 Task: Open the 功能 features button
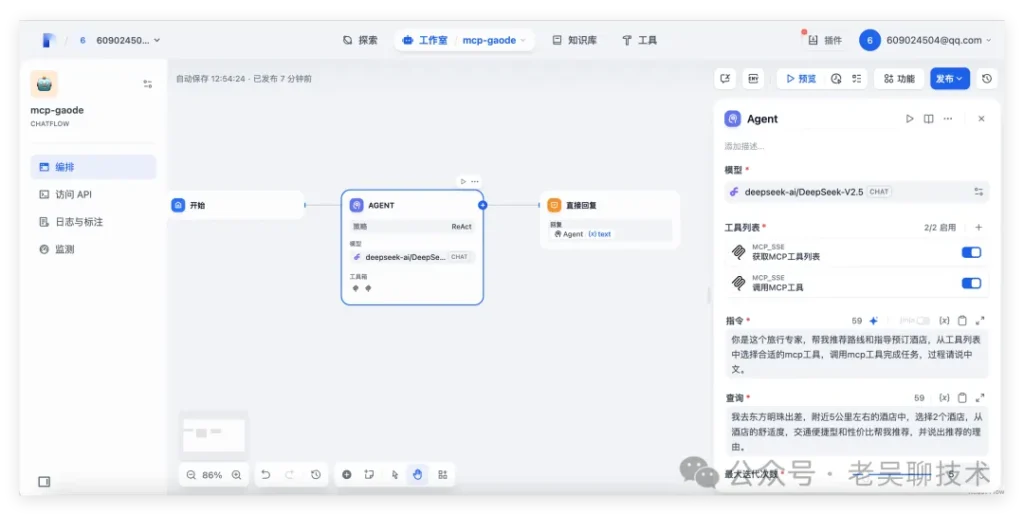898,79
